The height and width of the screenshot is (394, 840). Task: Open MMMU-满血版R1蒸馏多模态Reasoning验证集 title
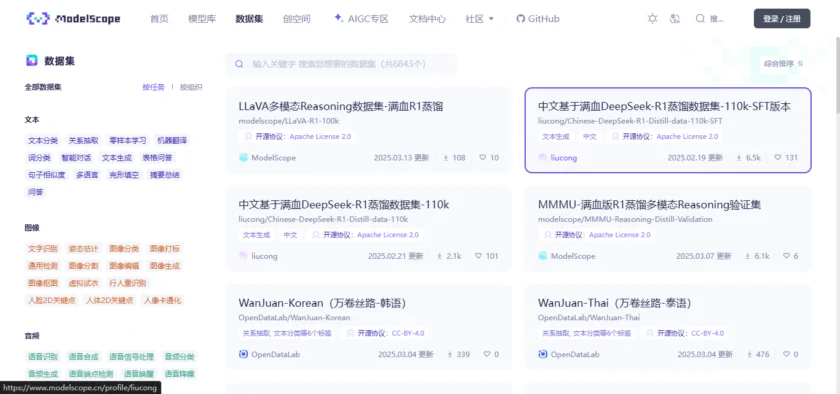[x=649, y=205]
